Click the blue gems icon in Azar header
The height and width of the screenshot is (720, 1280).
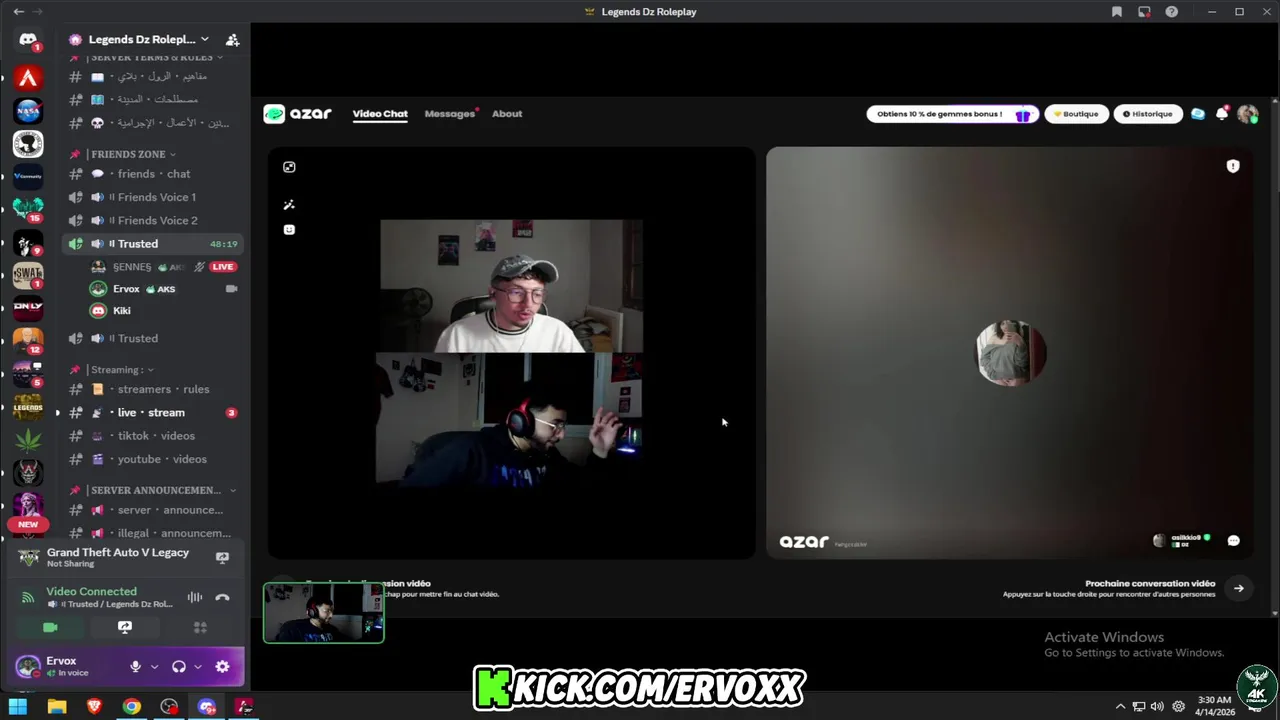[x=1198, y=114]
